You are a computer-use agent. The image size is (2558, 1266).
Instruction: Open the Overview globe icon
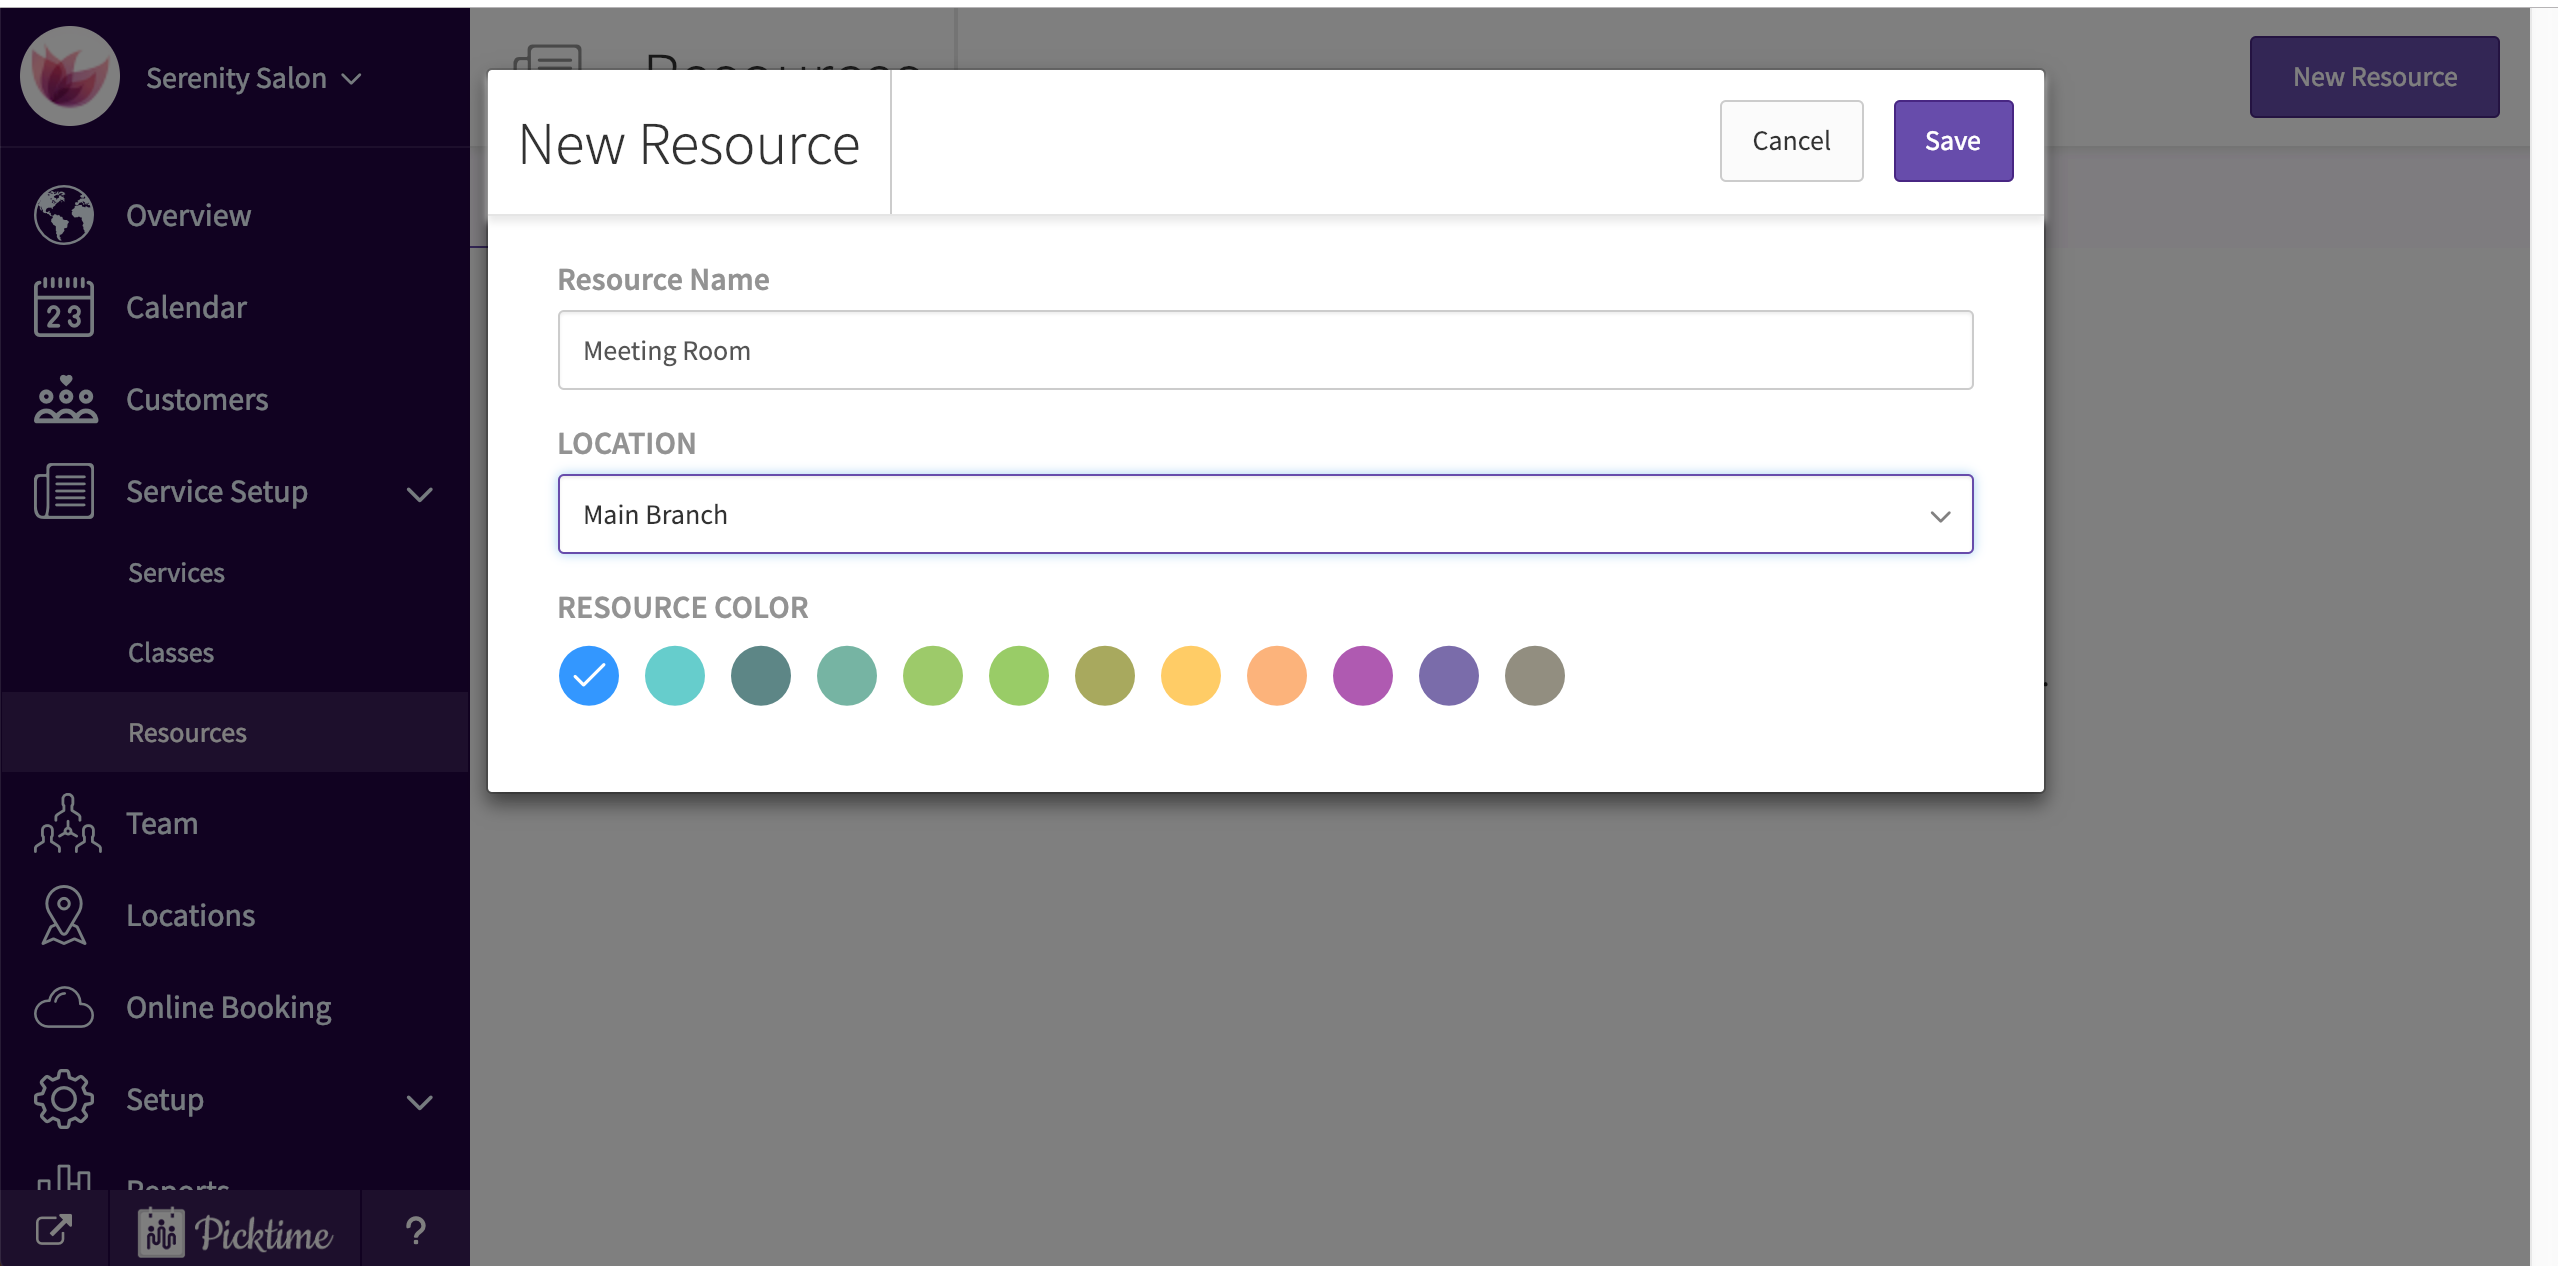[x=63, y=215]
